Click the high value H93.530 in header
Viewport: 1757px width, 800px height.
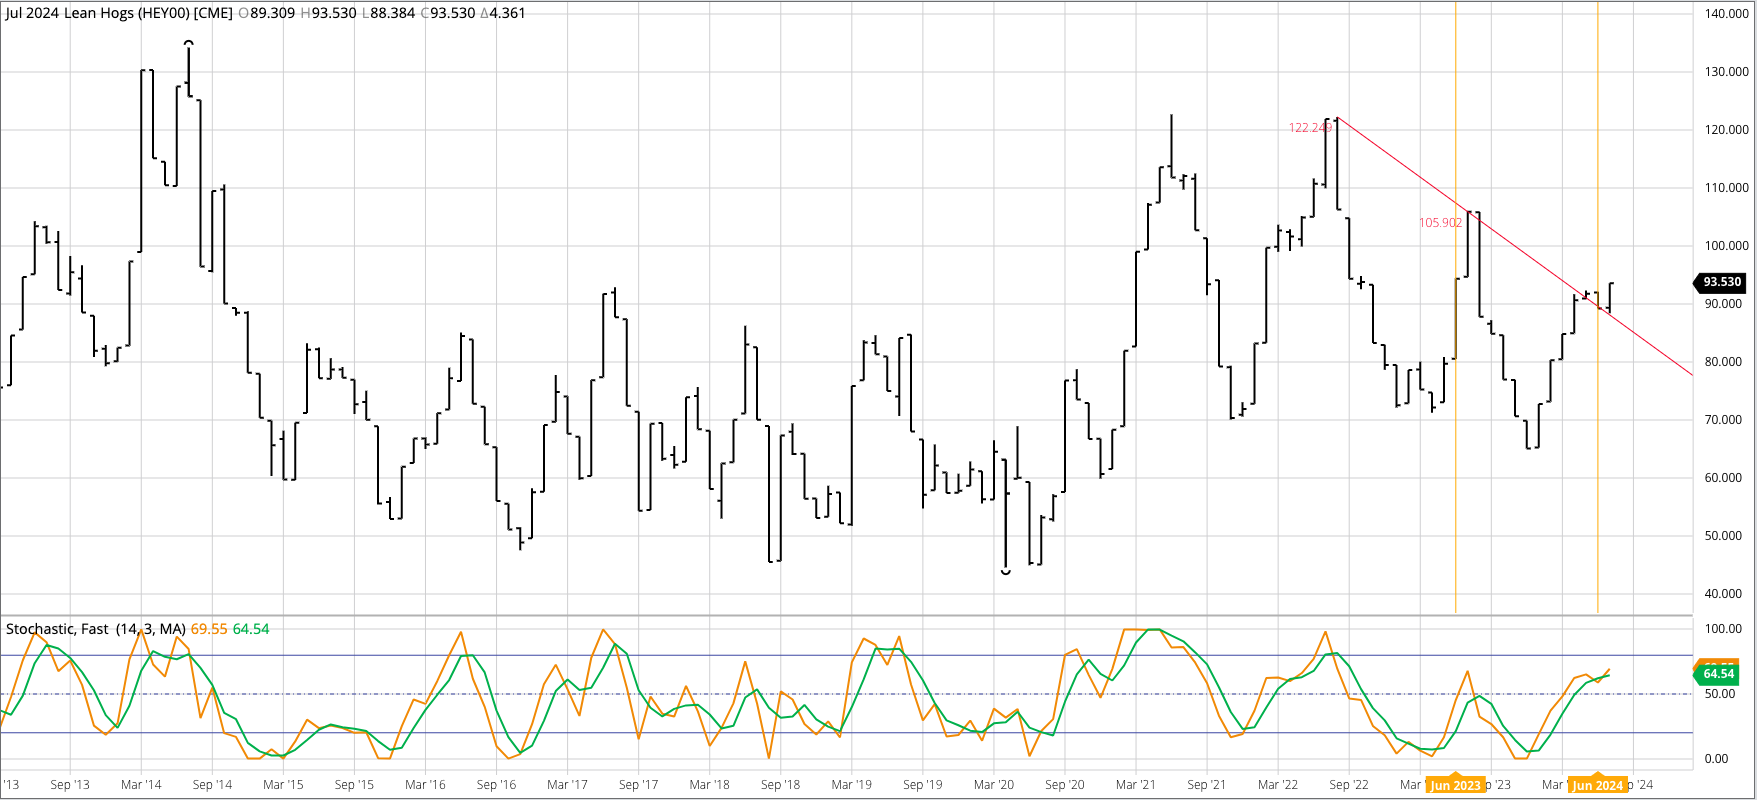(x=328, y=13)
